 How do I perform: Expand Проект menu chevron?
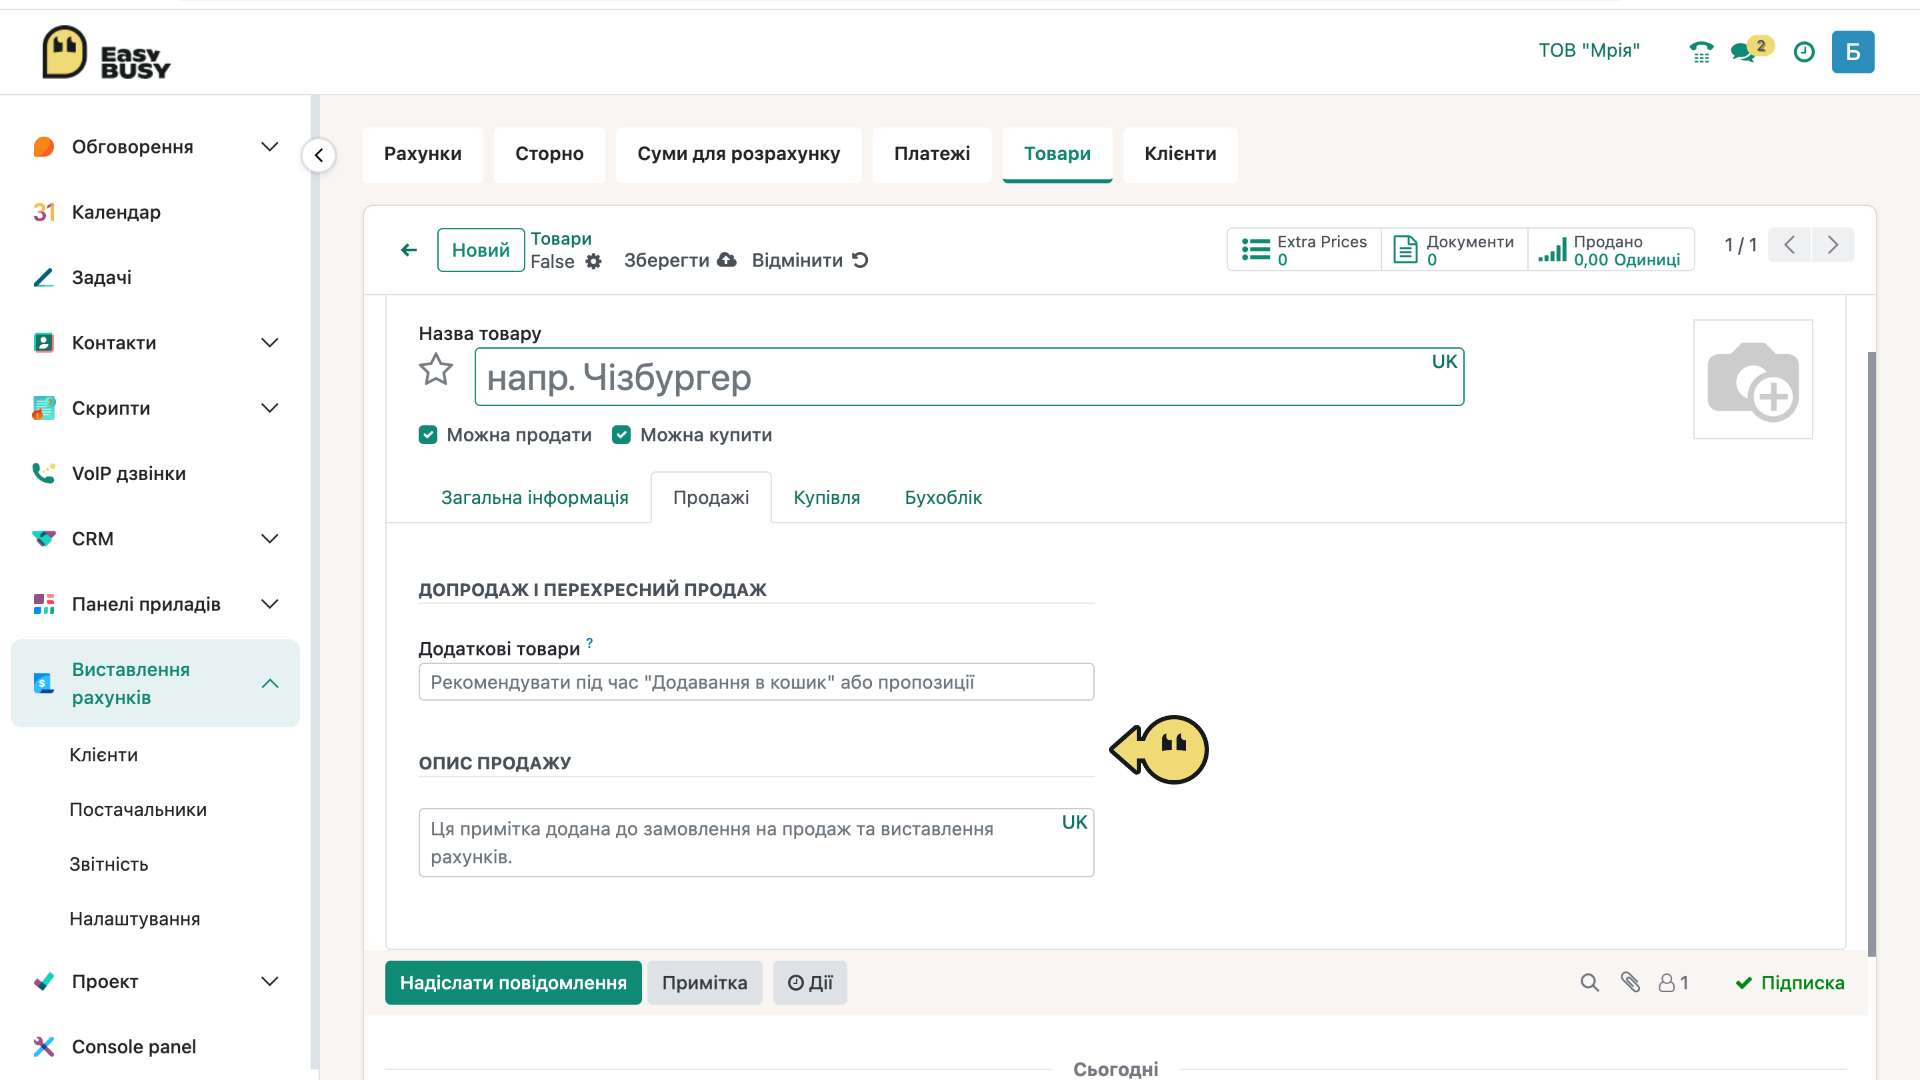coord(270,982)
